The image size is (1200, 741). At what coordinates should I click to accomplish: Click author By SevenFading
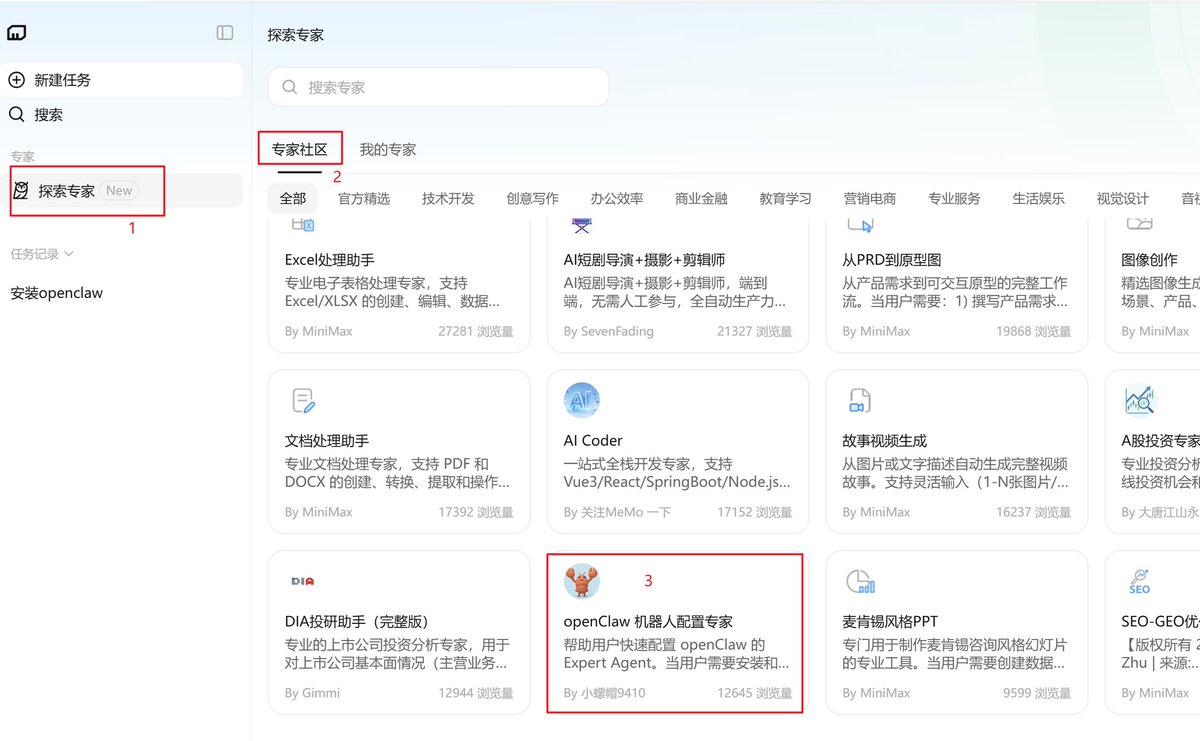(608, 331)
